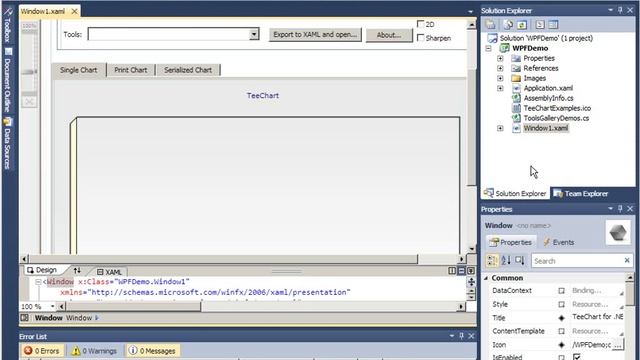Switch to the Design view tab
Viewport: 640px width, 360px height.
coord(42,270)
